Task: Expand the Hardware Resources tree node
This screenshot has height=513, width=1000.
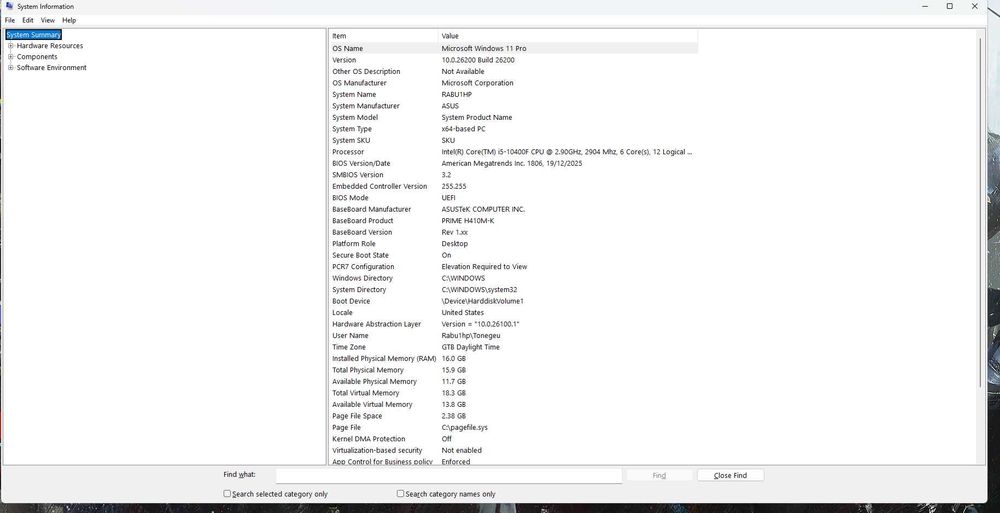Action: pos(10,46)
